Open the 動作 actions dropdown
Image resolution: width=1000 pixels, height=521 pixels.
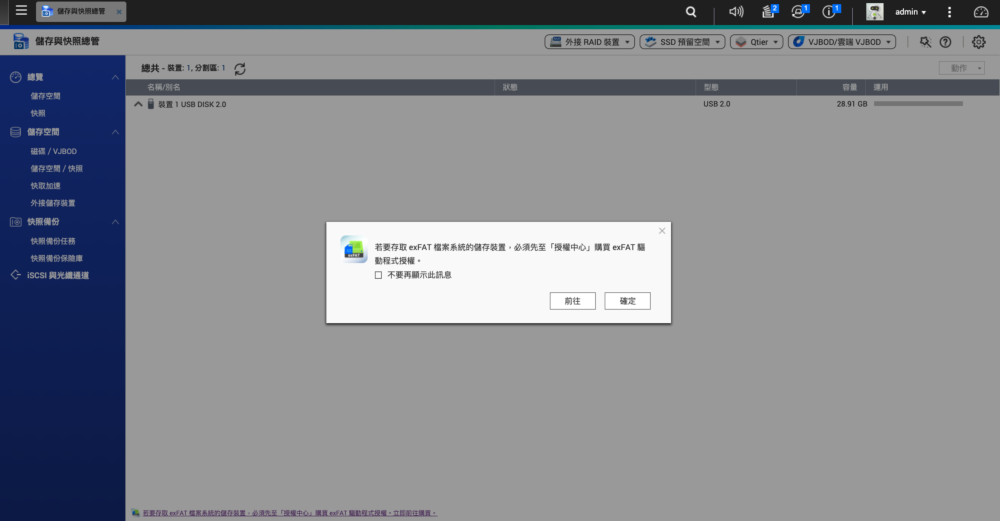click(962, 68)
